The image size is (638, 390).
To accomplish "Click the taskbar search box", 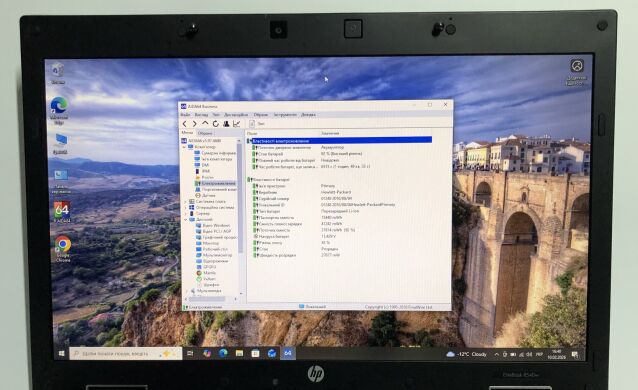I will coord(125,354).
